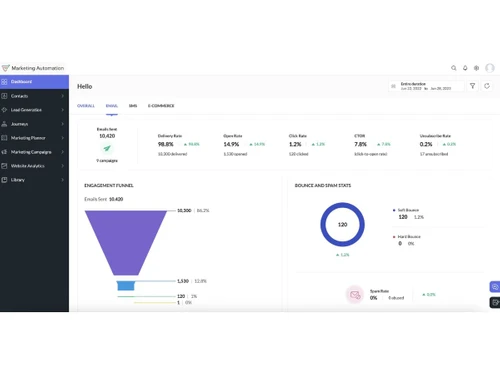500x375 pixels.
Task: Click the refresh icon near the date range
Action: click(x=487, y=86)
